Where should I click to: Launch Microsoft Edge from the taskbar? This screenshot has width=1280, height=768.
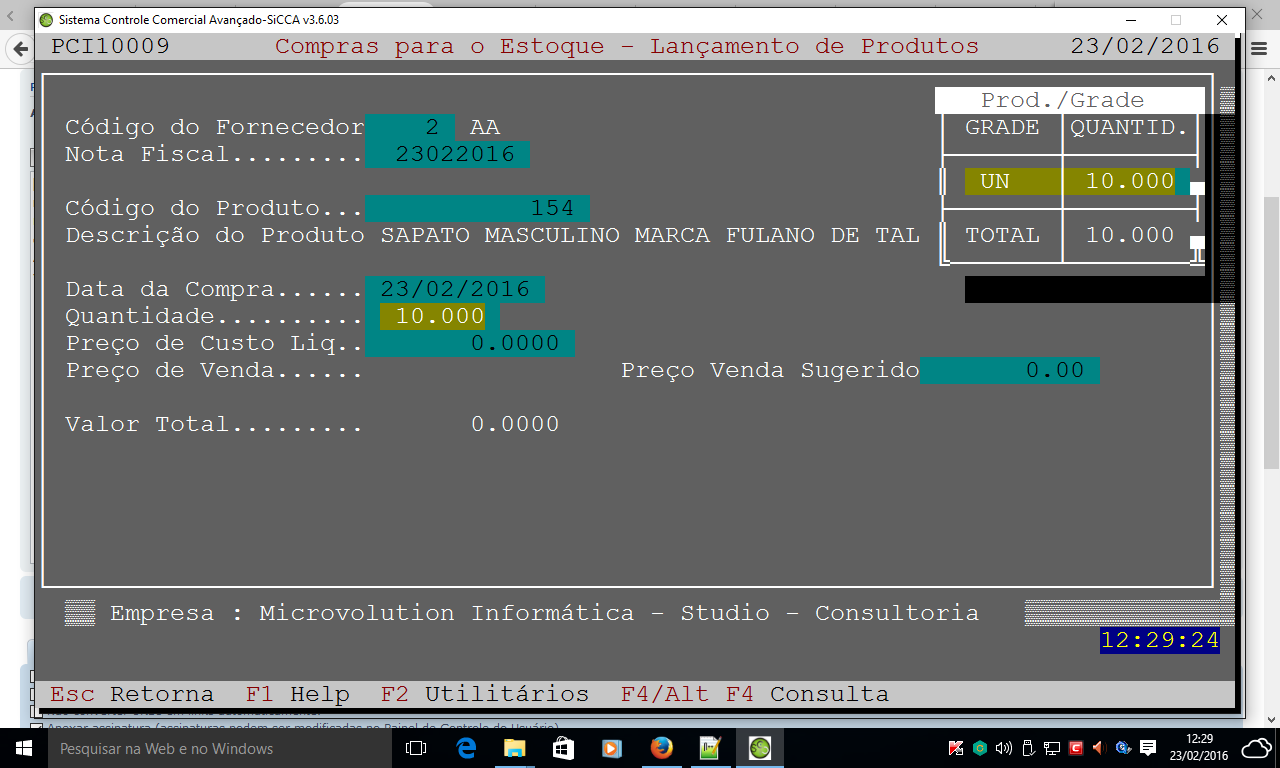[x=466, y=748]
